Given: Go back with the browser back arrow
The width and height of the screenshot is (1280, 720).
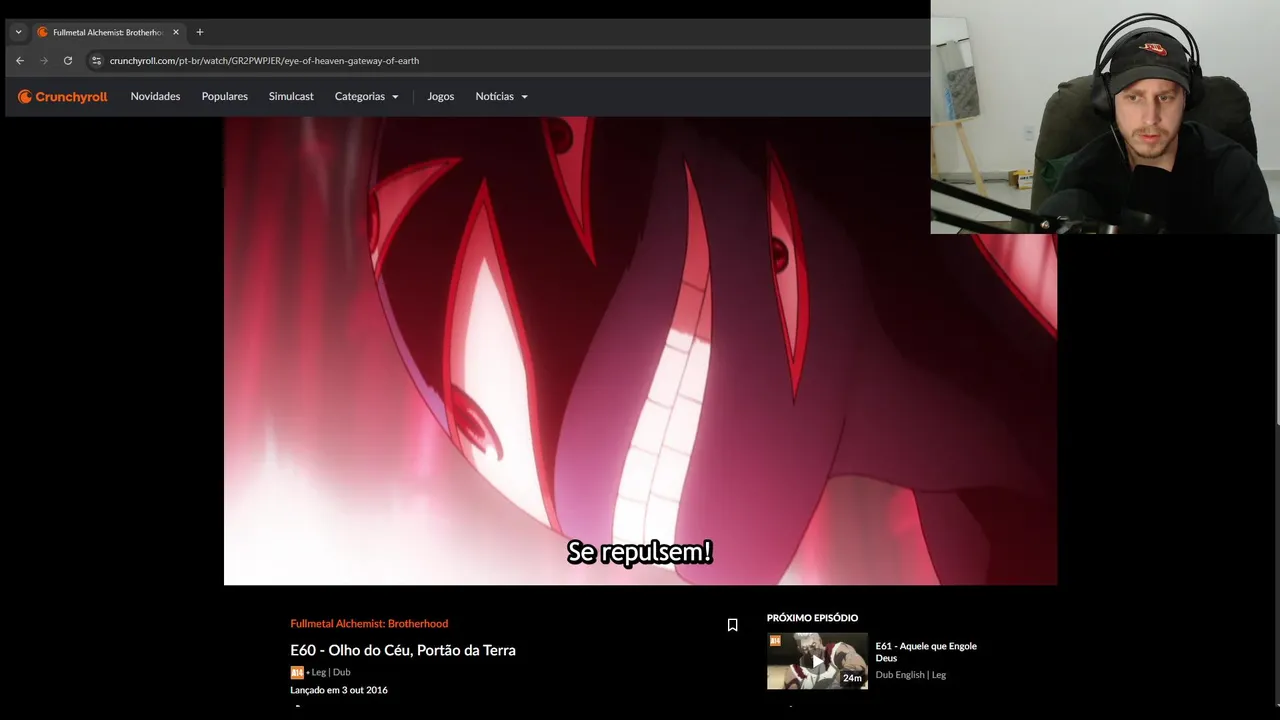Looking at the screenshot, I should (x=19, y=61).
